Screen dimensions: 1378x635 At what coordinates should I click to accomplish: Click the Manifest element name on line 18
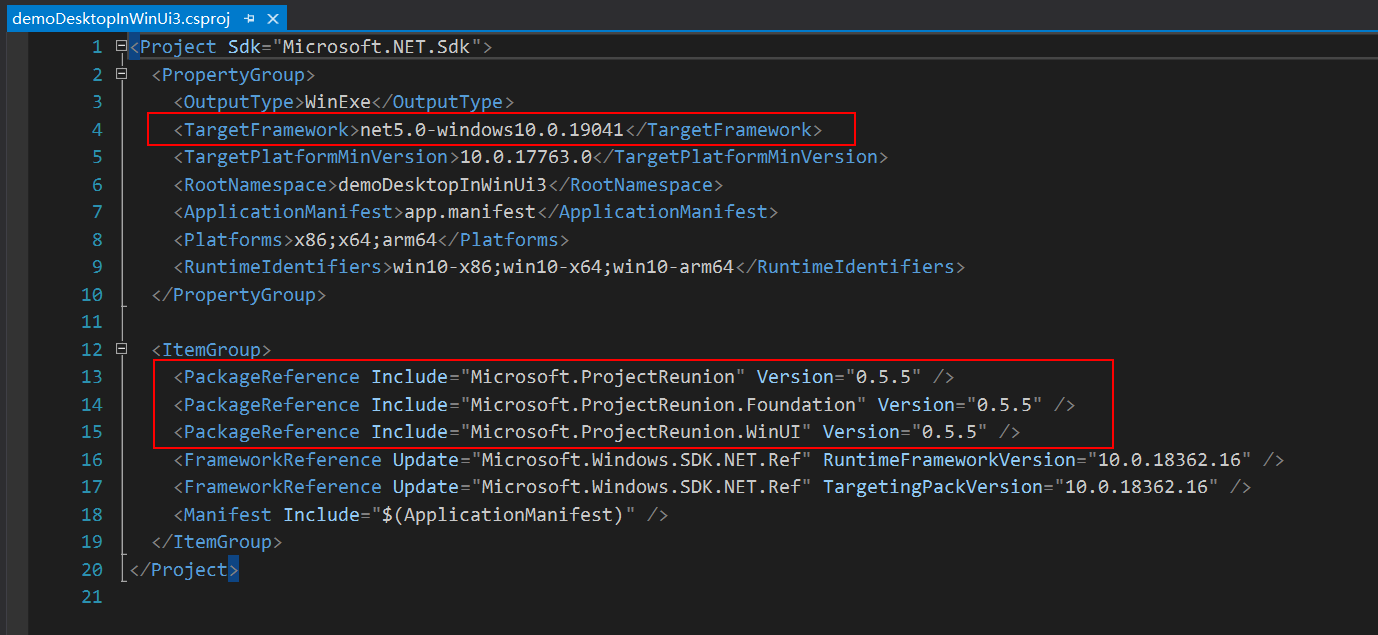pos(228,515)
